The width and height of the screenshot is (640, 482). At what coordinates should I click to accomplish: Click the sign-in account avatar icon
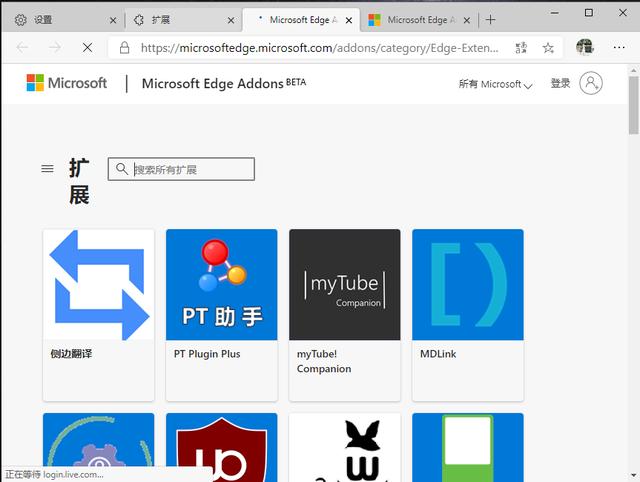(x=591, y=83)
